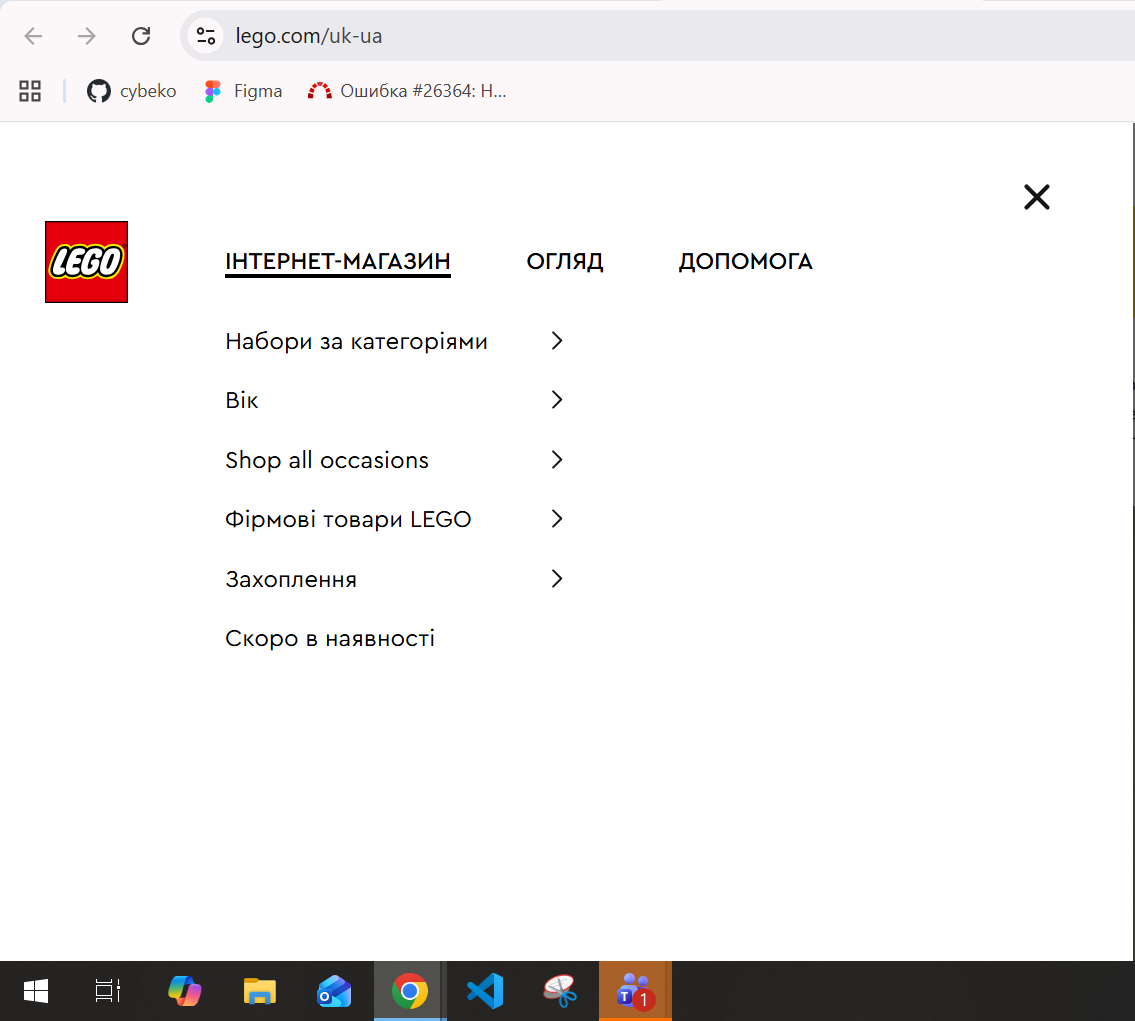Expand chevron next to Набори за категоріями

coord(556,341)
